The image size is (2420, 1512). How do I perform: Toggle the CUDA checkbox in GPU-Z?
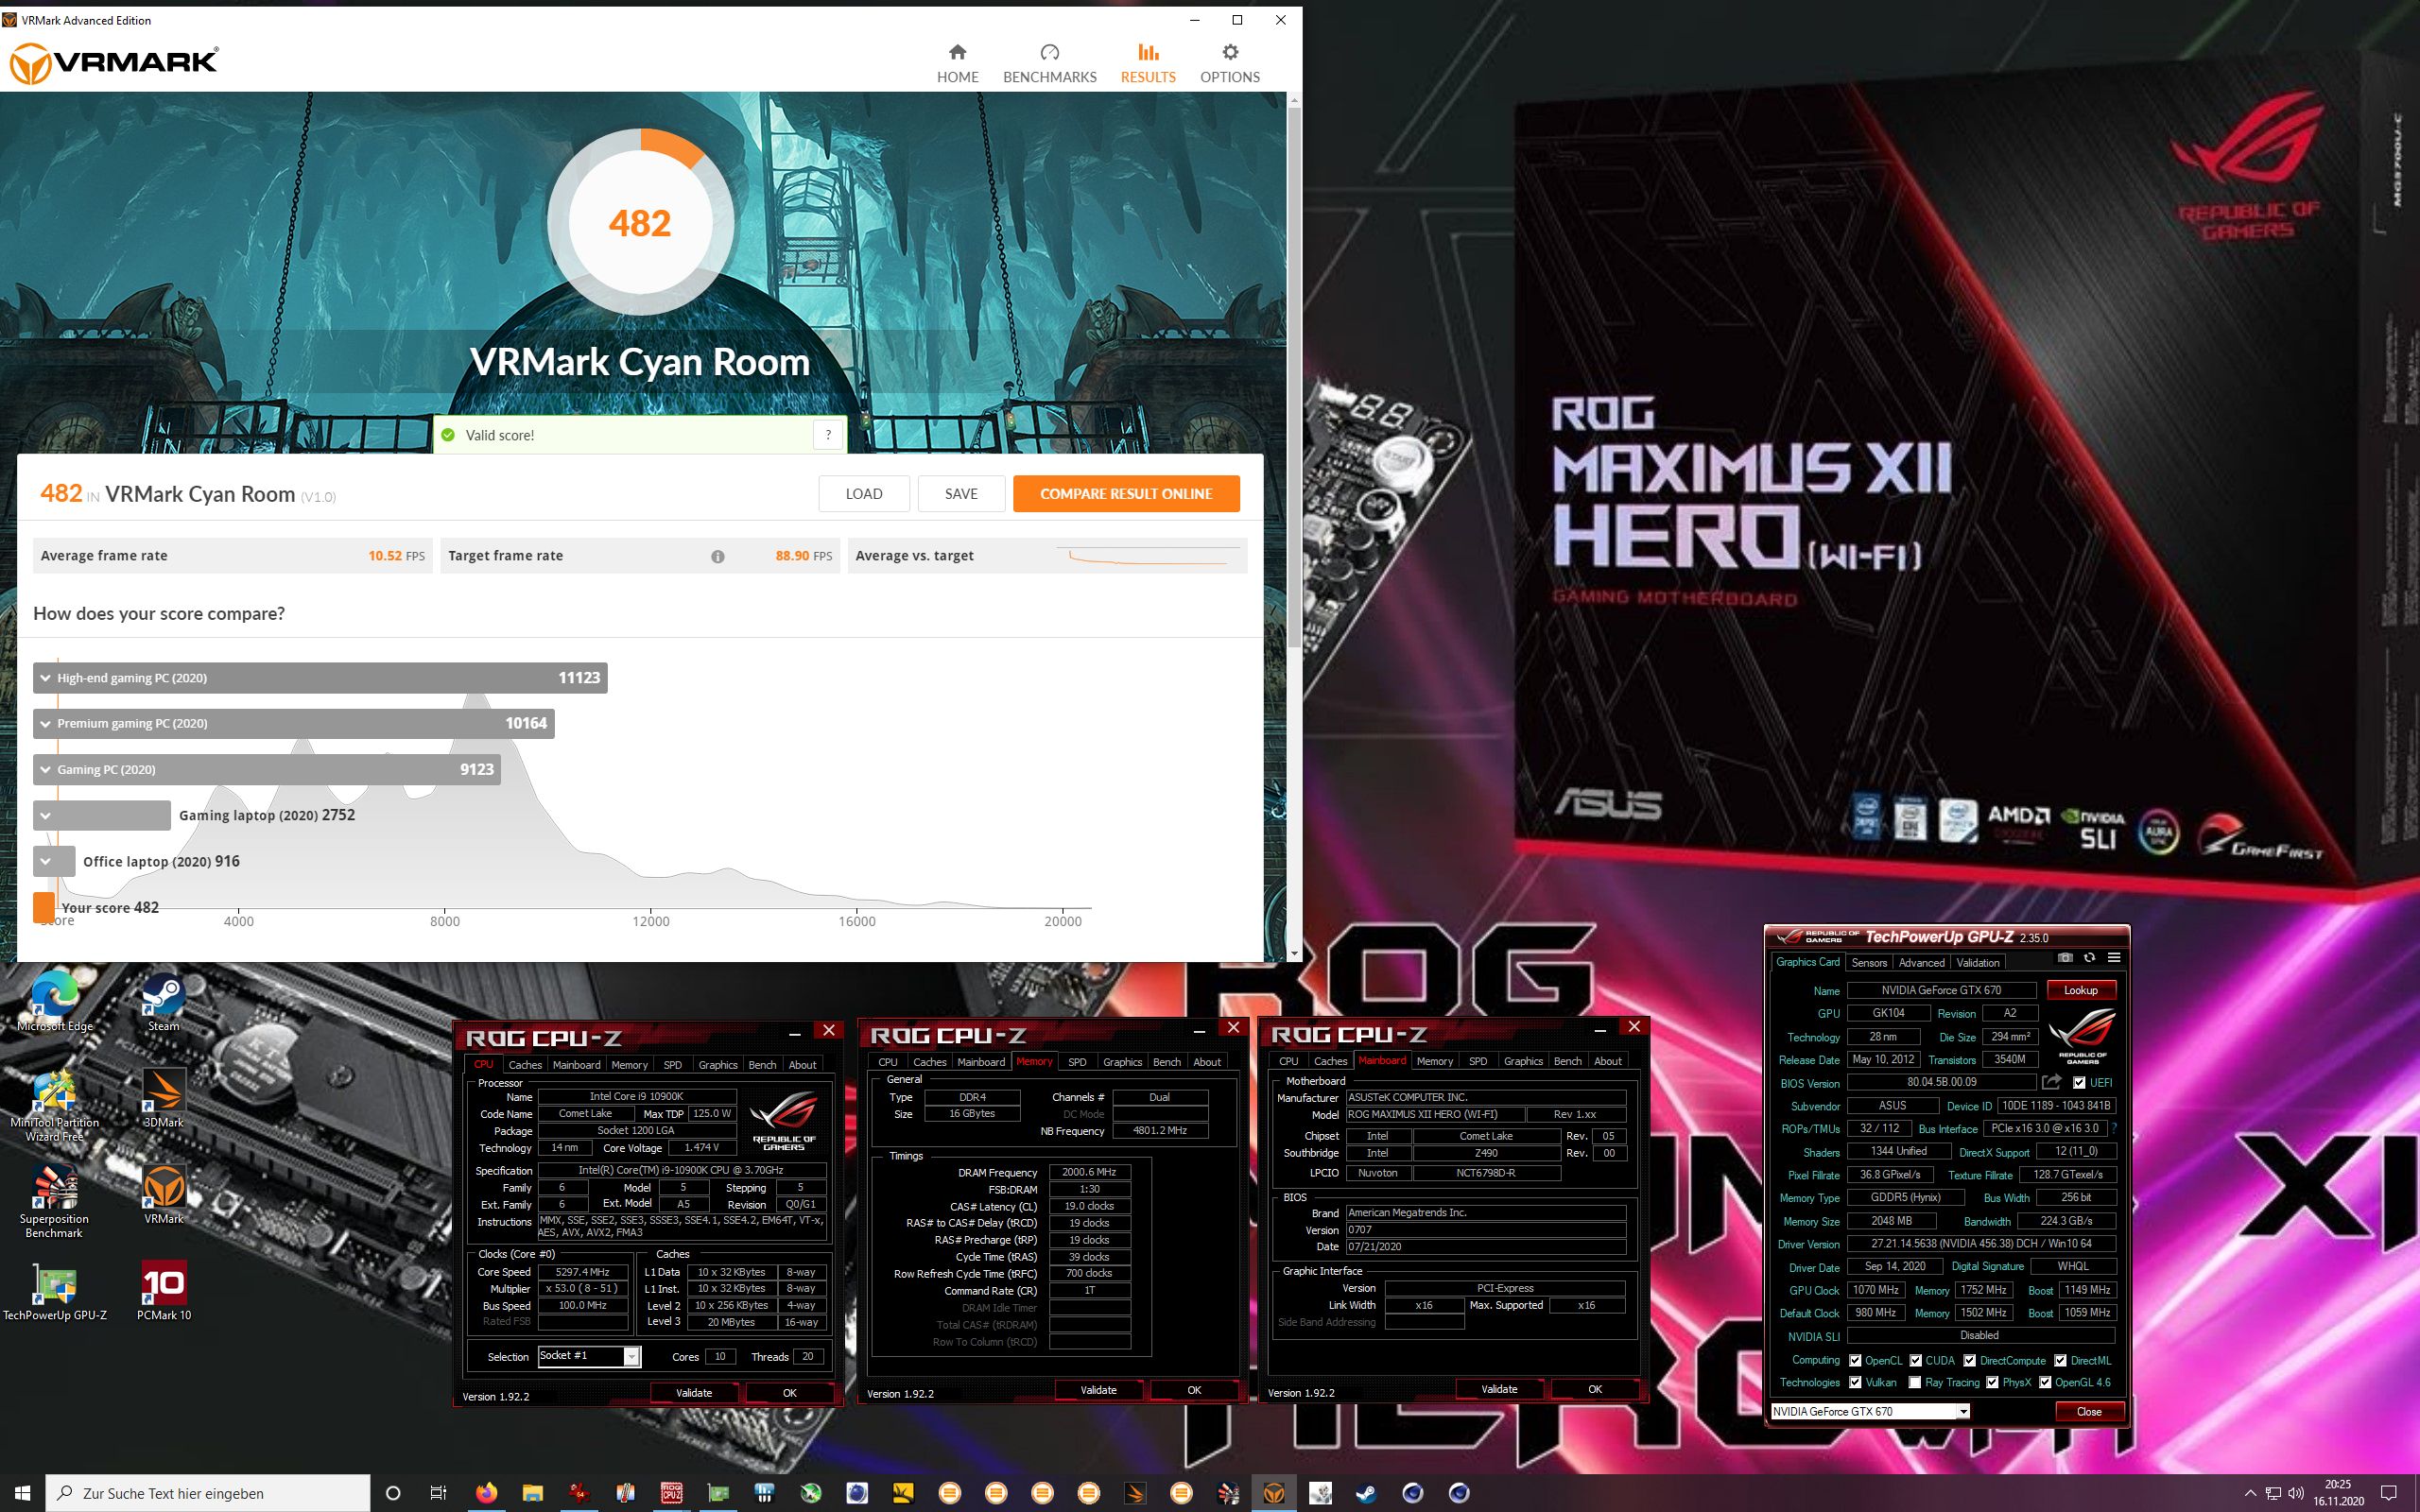coord(1915,1360)
